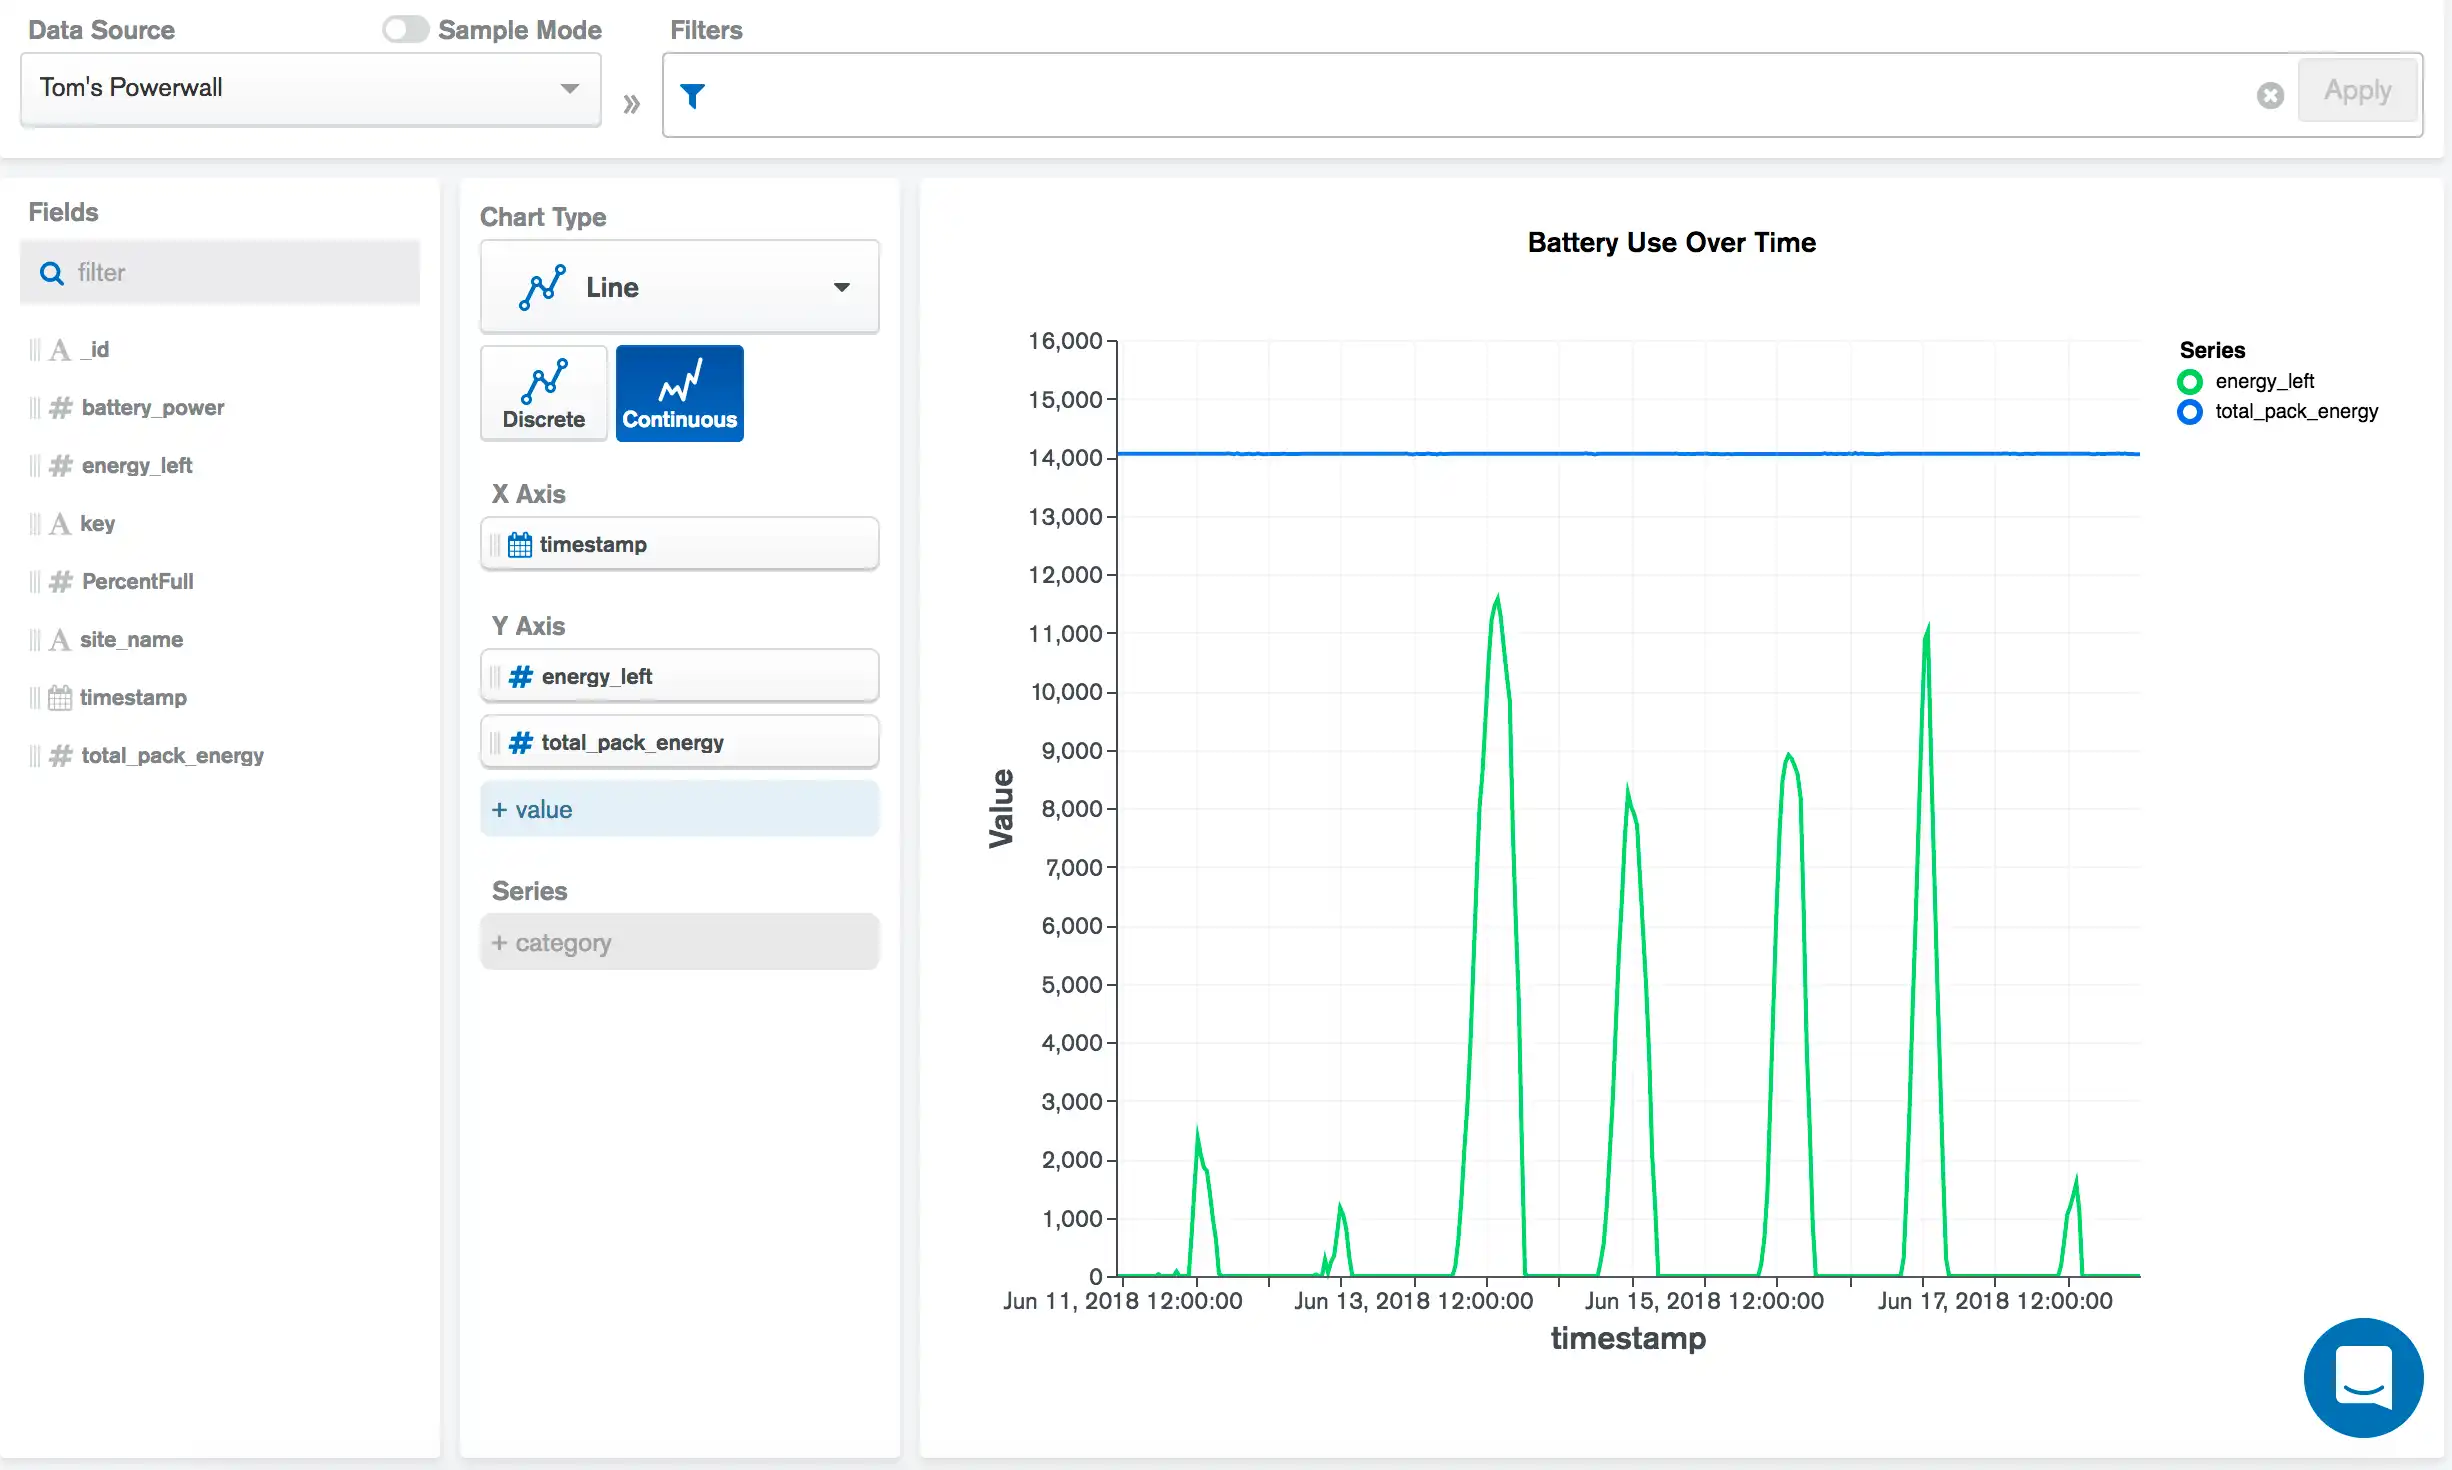Viewport: 2452px width, 1470px height.
Task: Click the total_pack_energy hash icon on Y Axis
Action: pyautogui.click(x=522, y=742)
